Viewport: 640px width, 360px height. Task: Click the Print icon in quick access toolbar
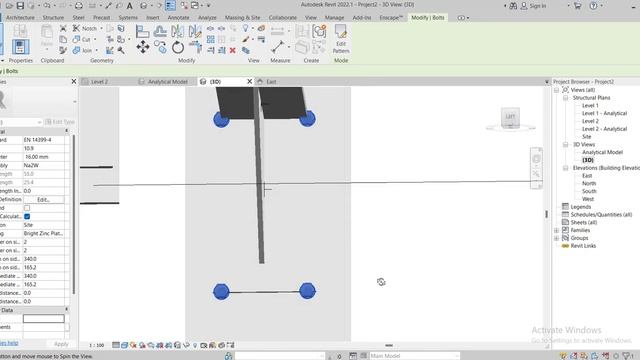click(x=79, y=6)
